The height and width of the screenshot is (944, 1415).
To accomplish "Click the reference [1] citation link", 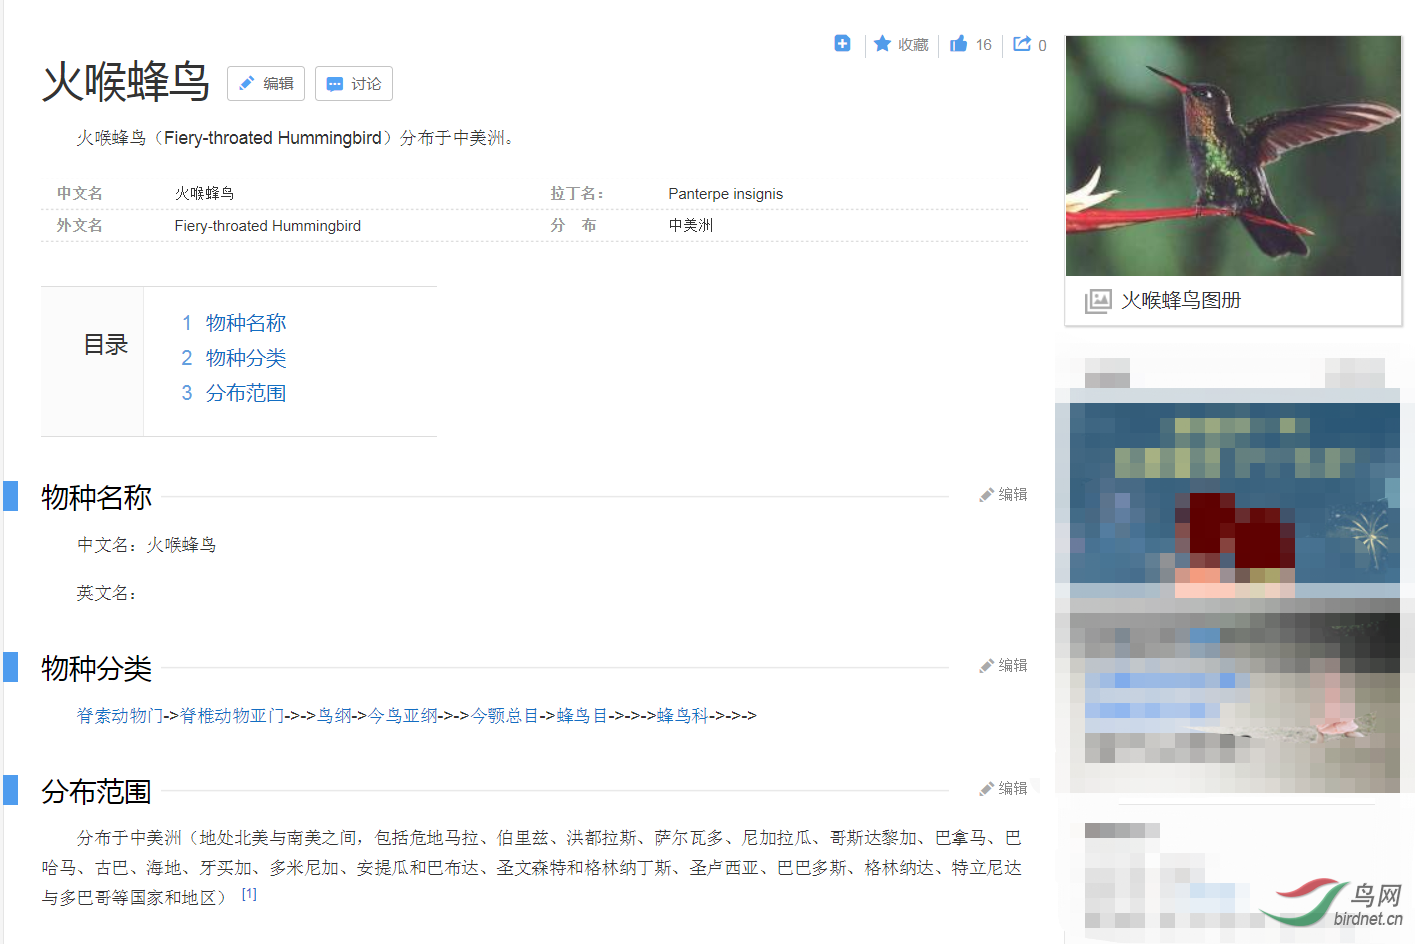I will click(x=248, y=893).
